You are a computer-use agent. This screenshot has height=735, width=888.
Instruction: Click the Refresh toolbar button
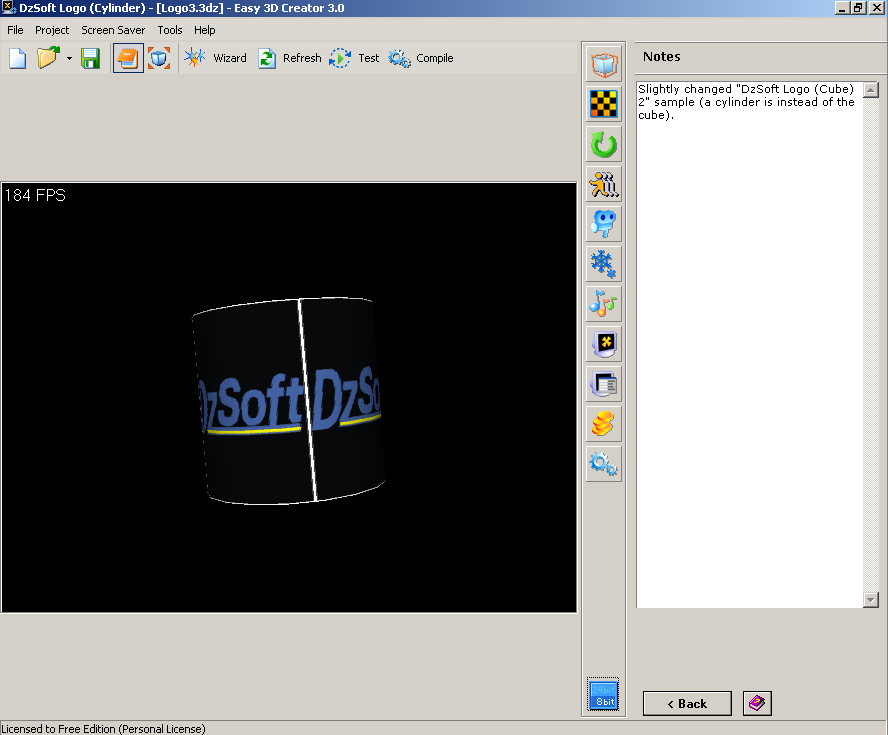point(289,58)
